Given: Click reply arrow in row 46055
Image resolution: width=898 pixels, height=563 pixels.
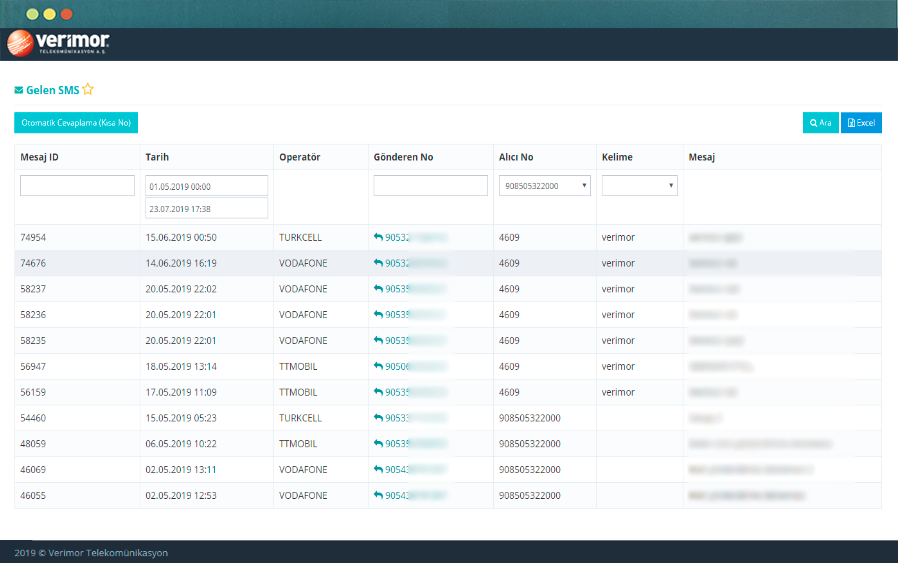Looking at the screenshot, I should point(378,495).
